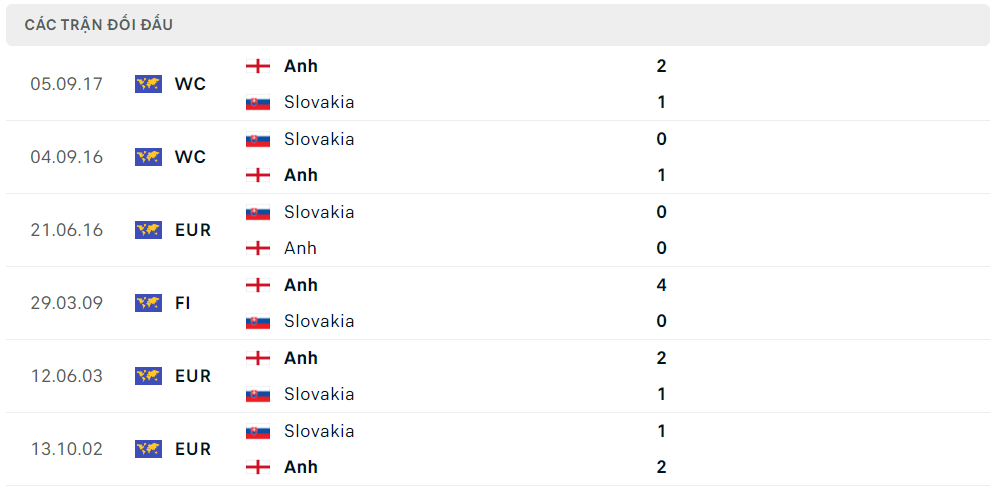Click the England flag in the 12.06.03 match
Screen dimensions: 997x497
258,358
